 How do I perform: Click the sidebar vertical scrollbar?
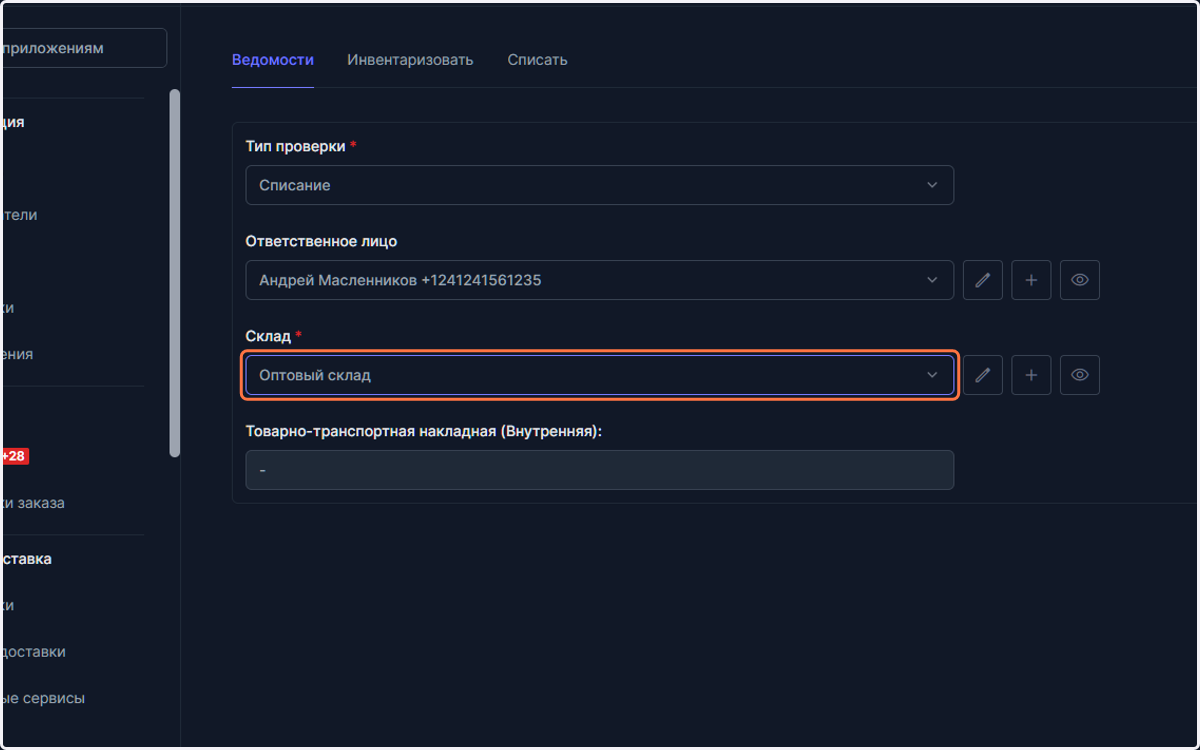[175, 273]
